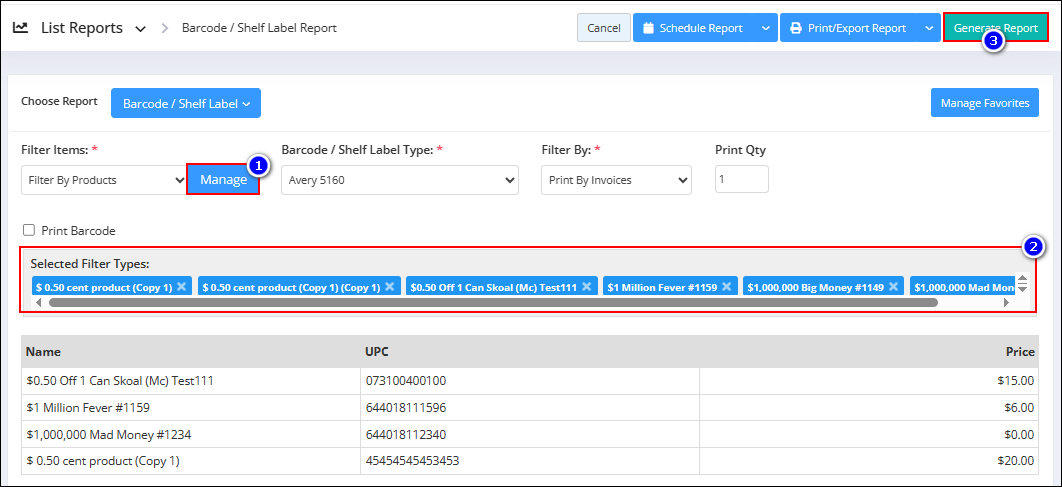Click Schedule Report button

tap(694, 28)
